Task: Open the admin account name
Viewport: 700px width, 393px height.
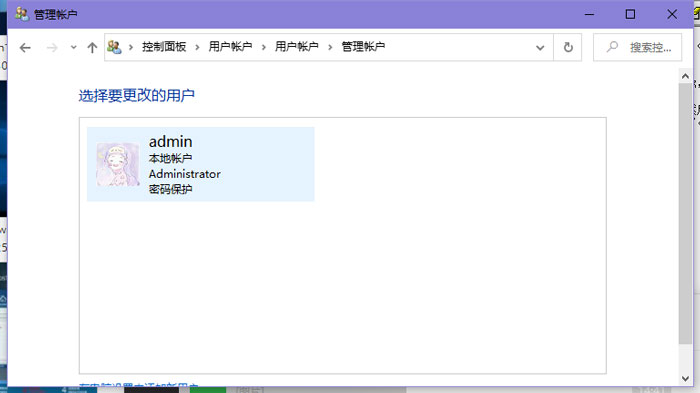Action: coord(171,142)
